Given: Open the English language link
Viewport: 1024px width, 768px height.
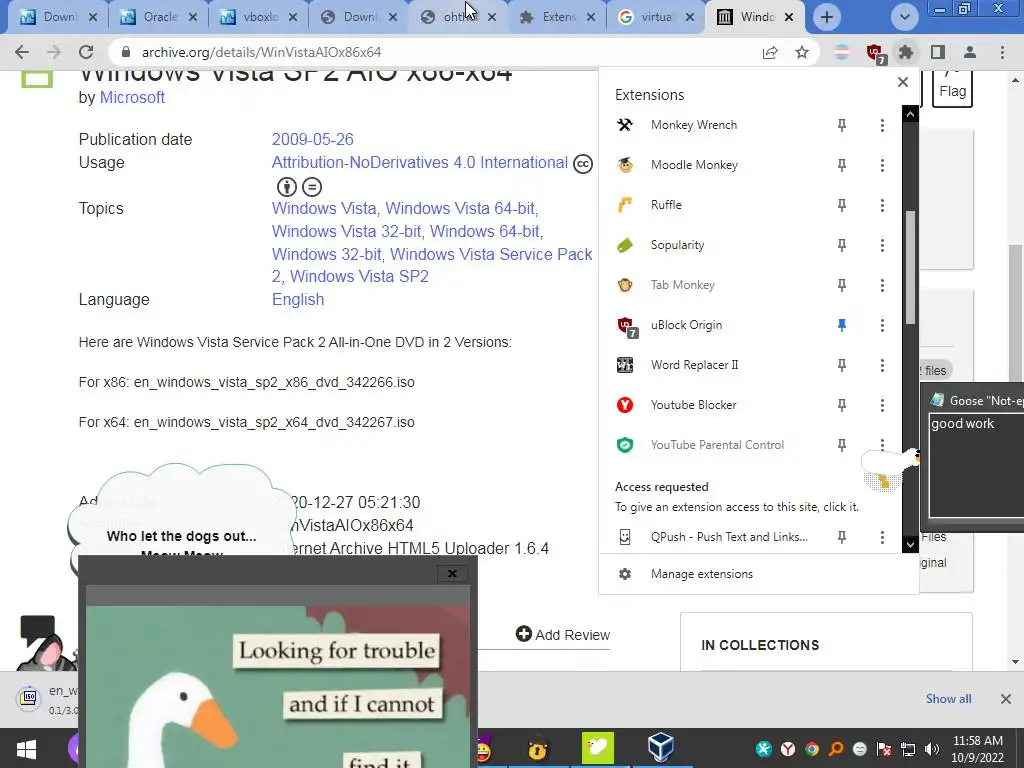Looking at the screenshot, I should (298, 299).
